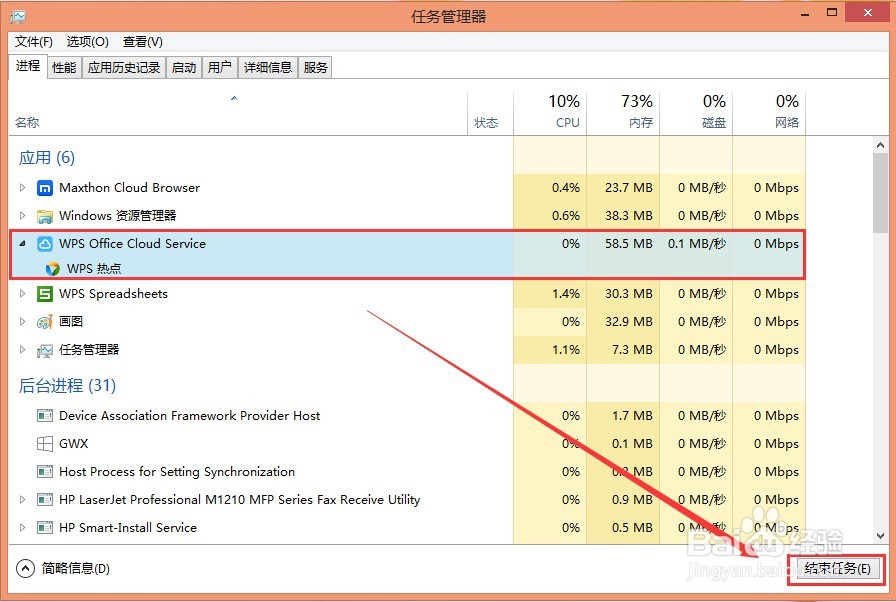Click the 后台进程 (31) group heading
Image resolution: width=896 pixels, height=602 pixels.
67,386
